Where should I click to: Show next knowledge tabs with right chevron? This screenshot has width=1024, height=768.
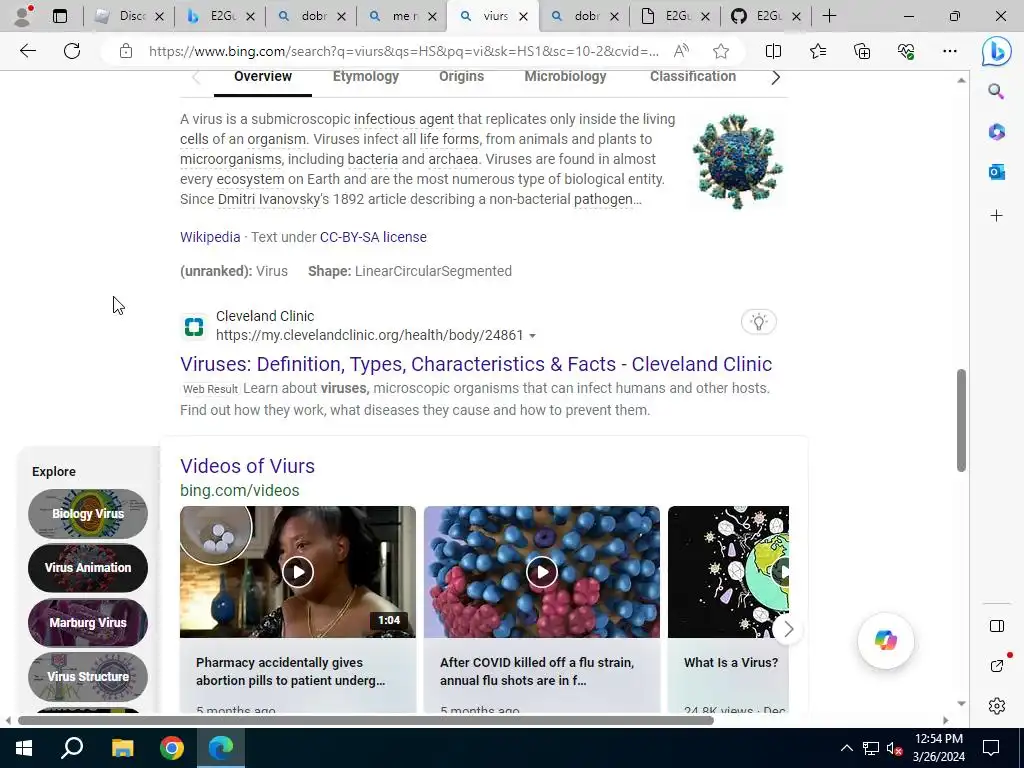pyautogui.click(x=775, y=78)
